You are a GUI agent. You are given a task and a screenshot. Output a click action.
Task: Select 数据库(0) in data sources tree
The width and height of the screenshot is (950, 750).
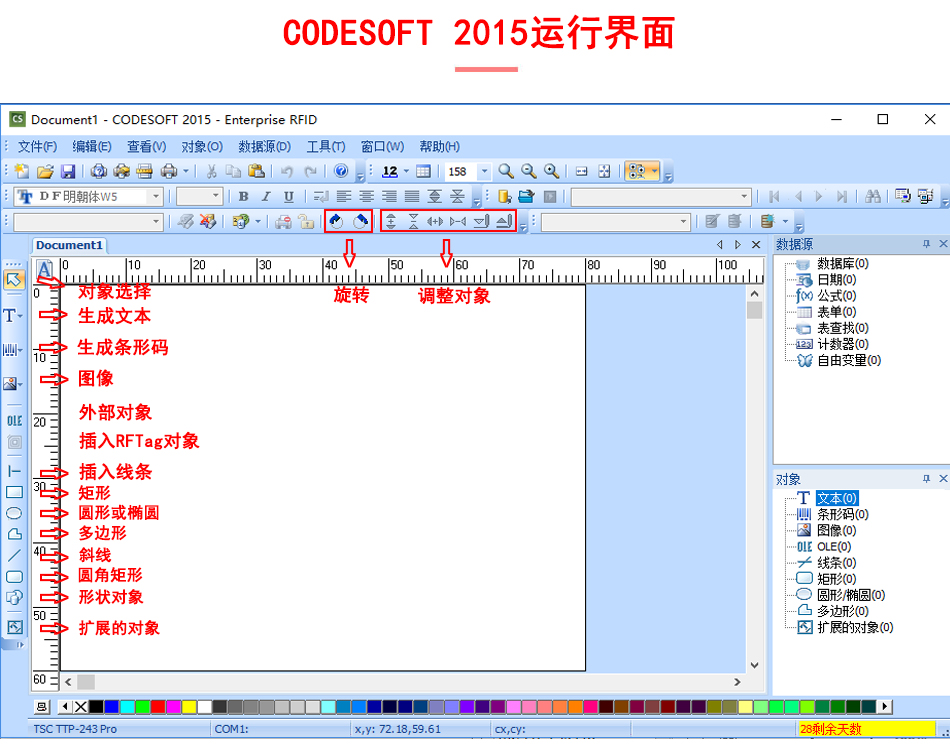coord(842,264)
